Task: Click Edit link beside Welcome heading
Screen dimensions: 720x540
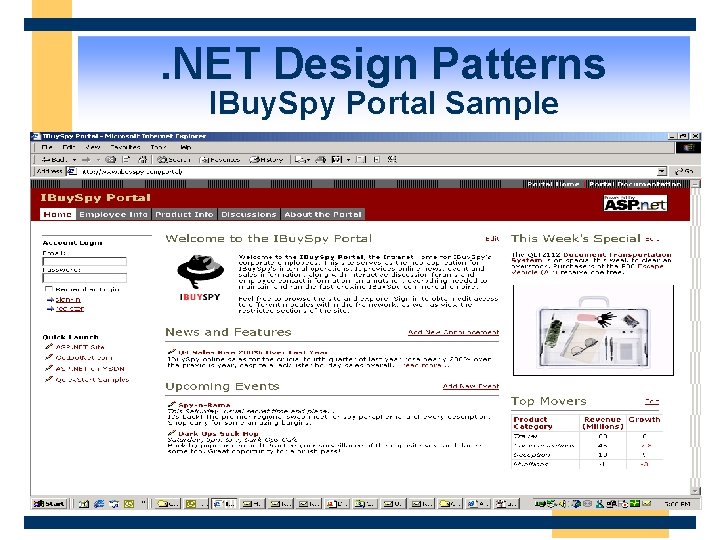Action: coord(492,238)
